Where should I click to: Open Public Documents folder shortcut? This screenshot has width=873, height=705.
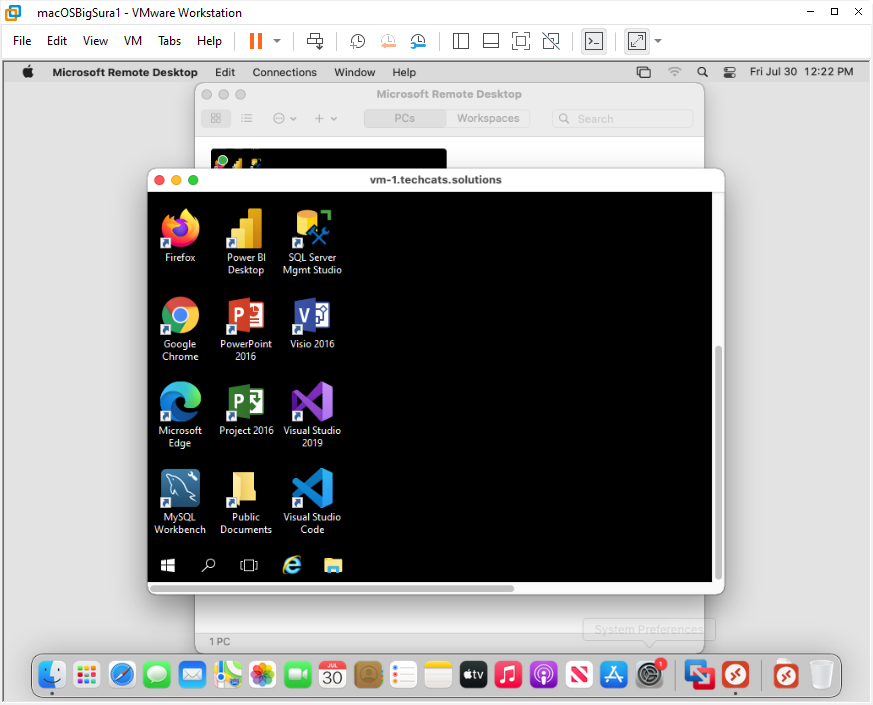click(246, 501)
